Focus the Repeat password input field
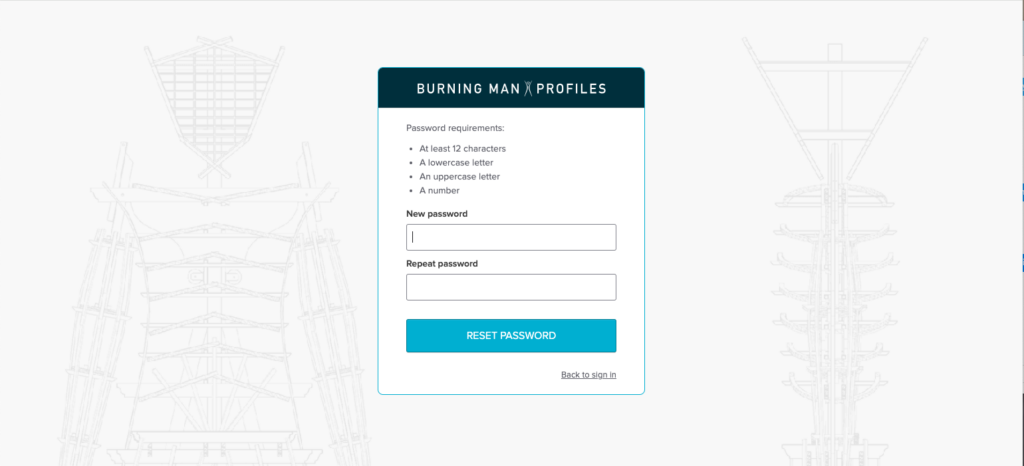The width and height of the screenshot is (1024, 466). click(511, 287)
